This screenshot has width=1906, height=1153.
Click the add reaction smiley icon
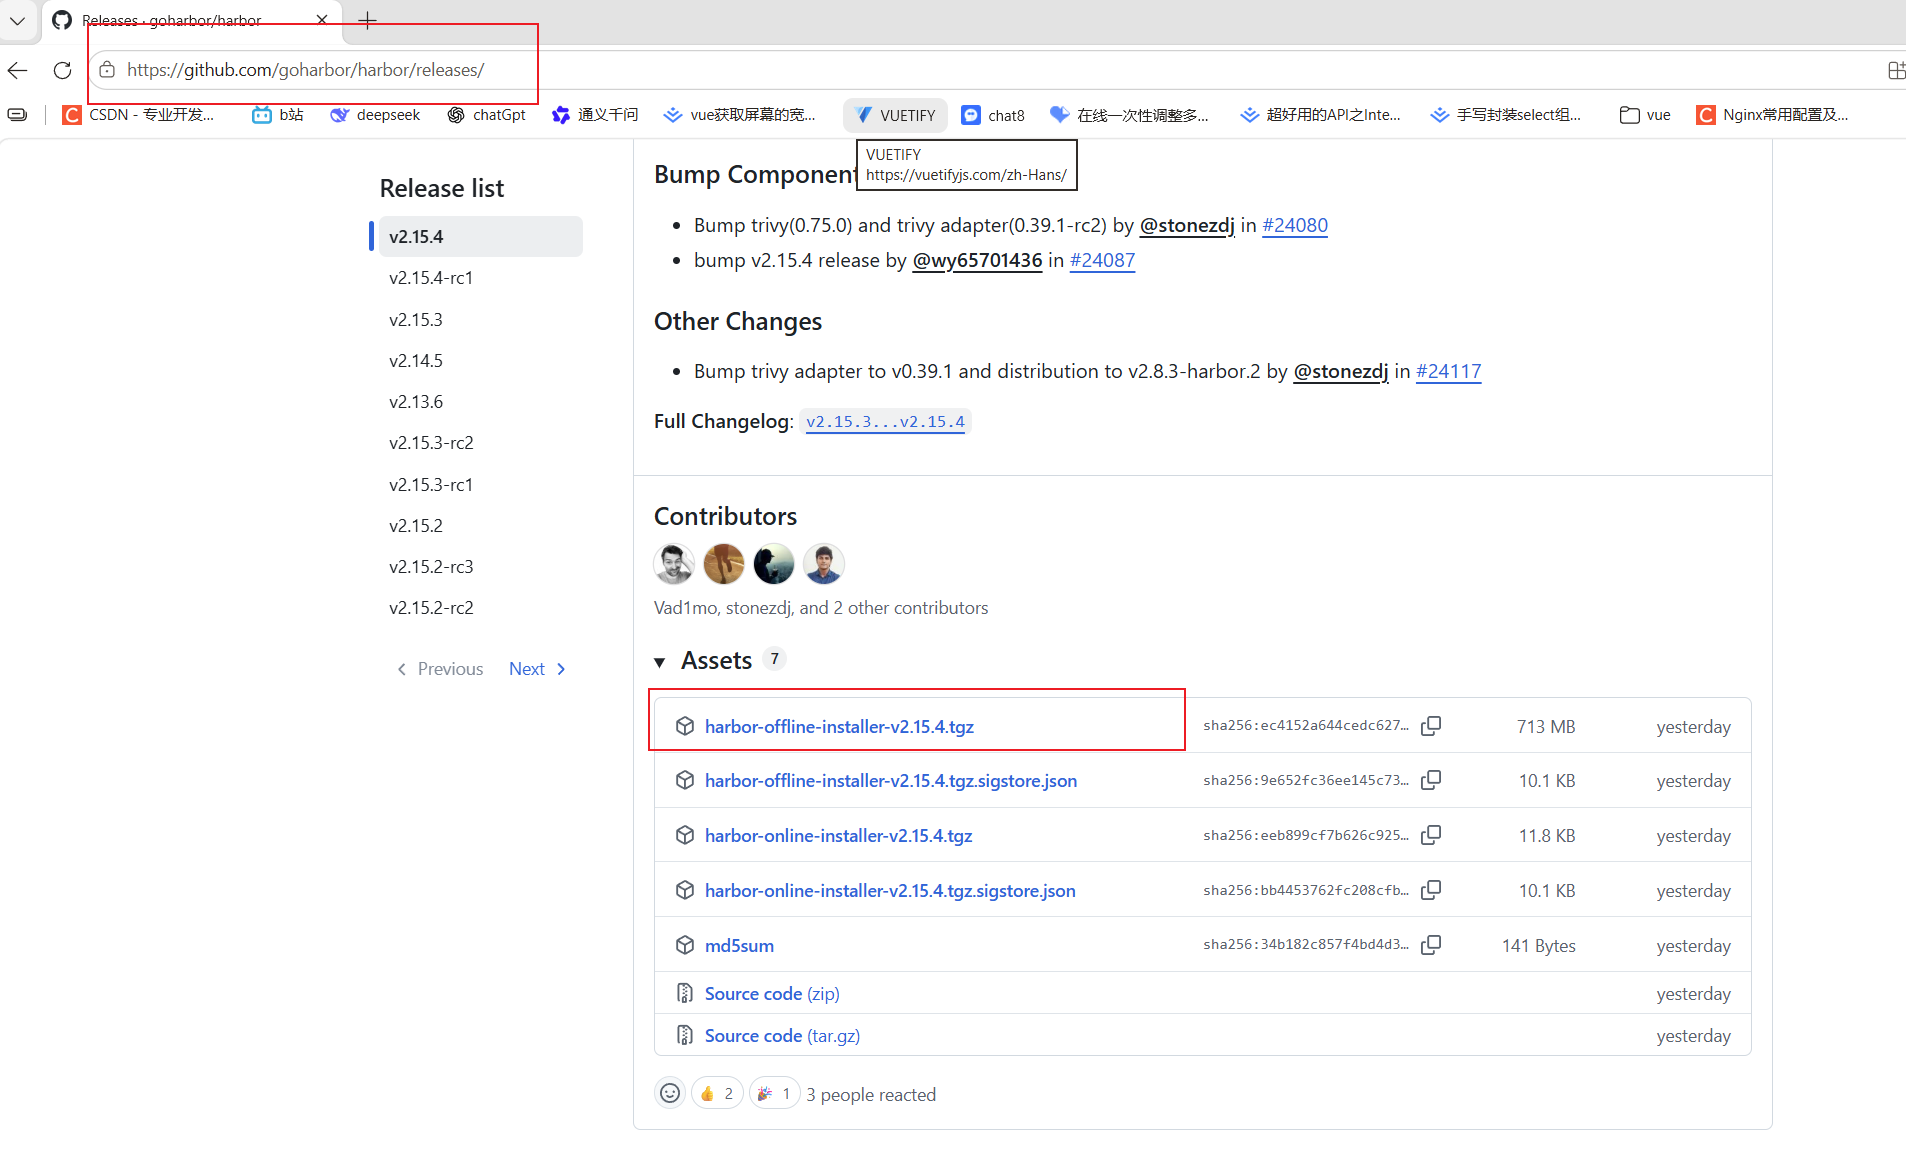670,1094
